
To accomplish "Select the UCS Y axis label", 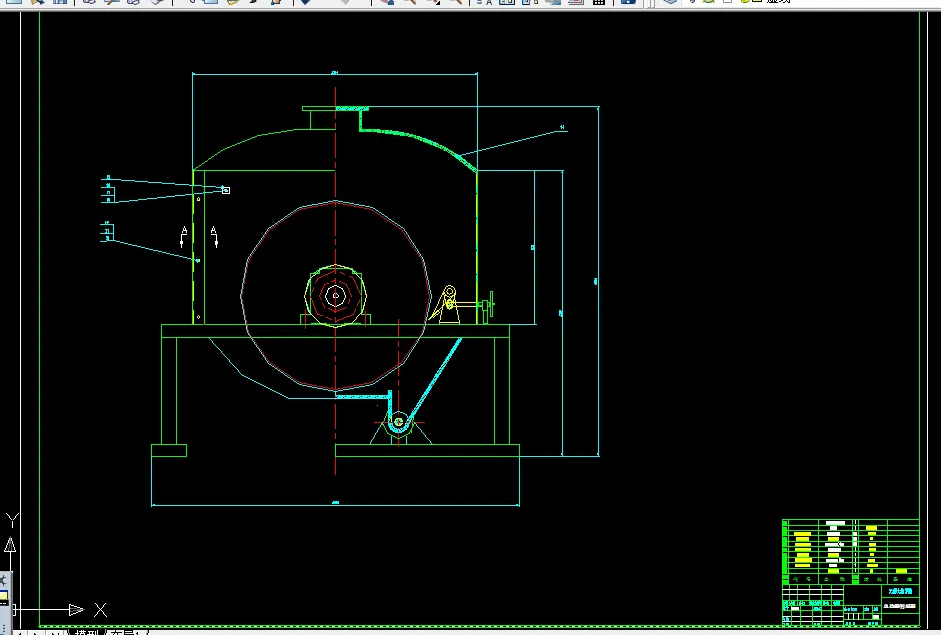I will coord(12,520).
